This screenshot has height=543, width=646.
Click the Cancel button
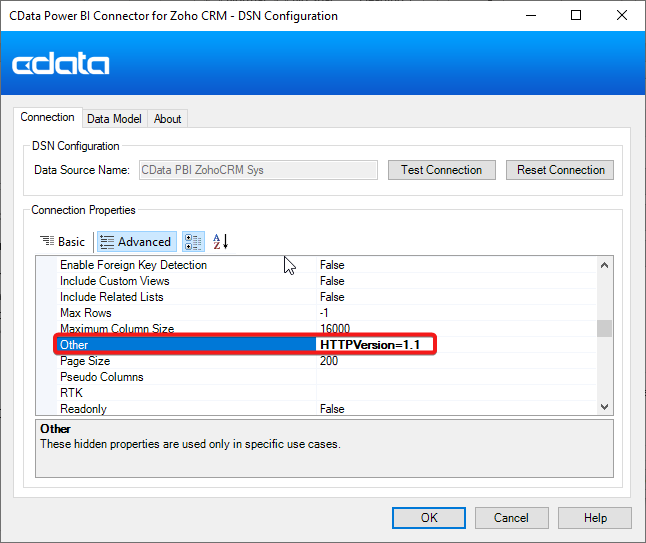pos(512,518)
